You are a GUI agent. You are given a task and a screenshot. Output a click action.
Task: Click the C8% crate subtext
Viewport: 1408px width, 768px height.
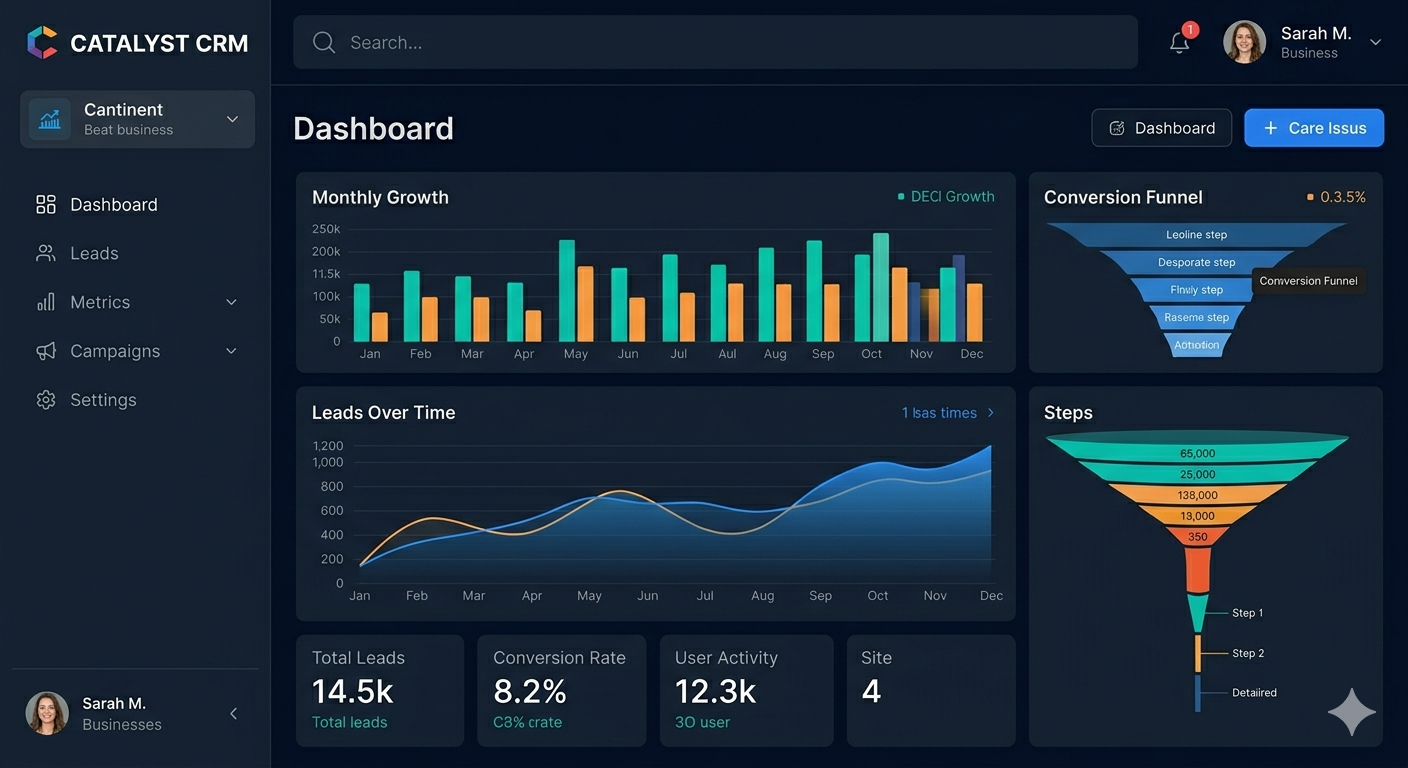527,722
